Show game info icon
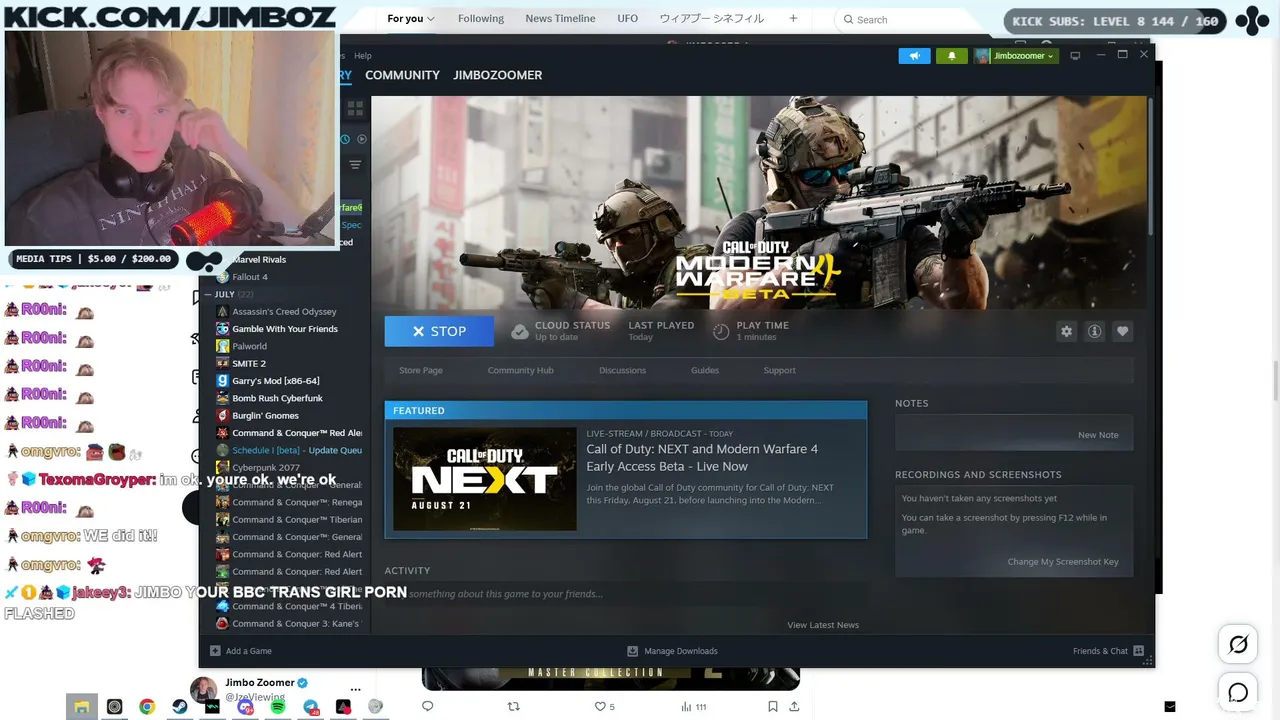1280x720 pixels. (1094, 331)
